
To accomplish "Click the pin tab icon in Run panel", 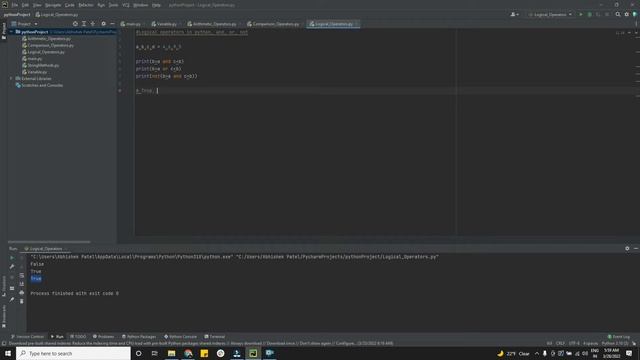I will point(12,300).
